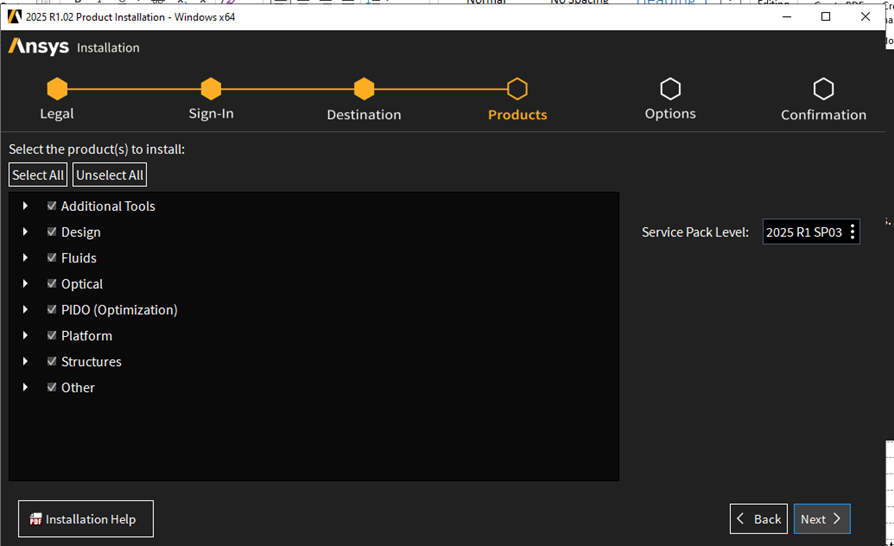
Task: Open the Service Pack Level dropdown
Action: (811, 232)
